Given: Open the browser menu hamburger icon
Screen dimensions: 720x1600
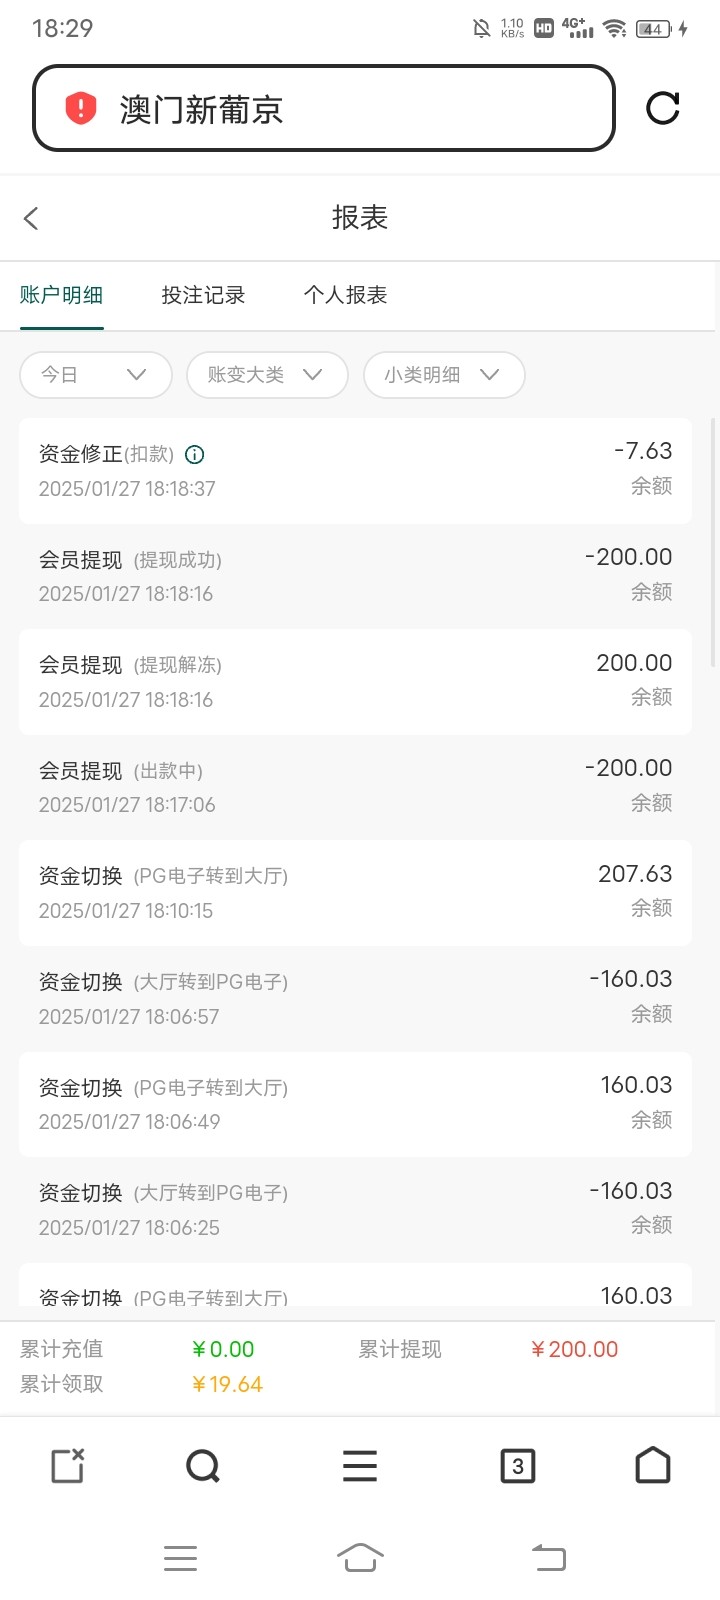Looking at the screenshot, I should (x=360, y=1466).
